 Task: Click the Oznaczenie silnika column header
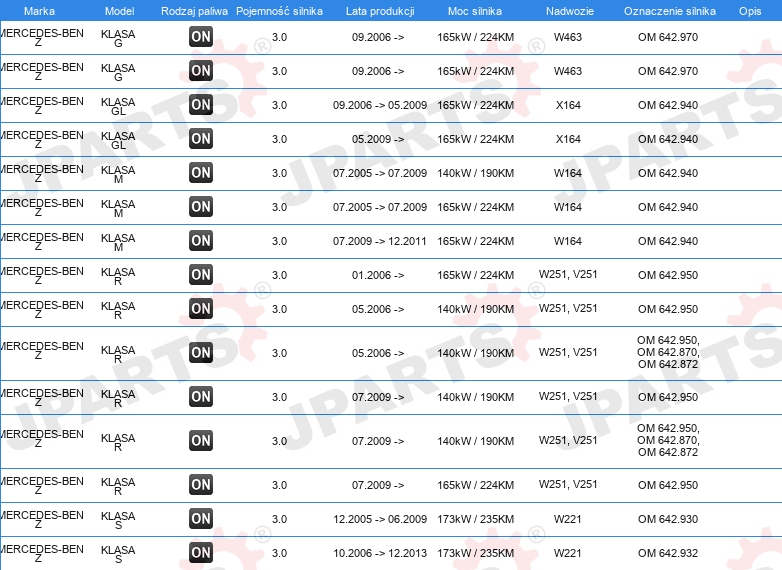[x=670, y=11]
